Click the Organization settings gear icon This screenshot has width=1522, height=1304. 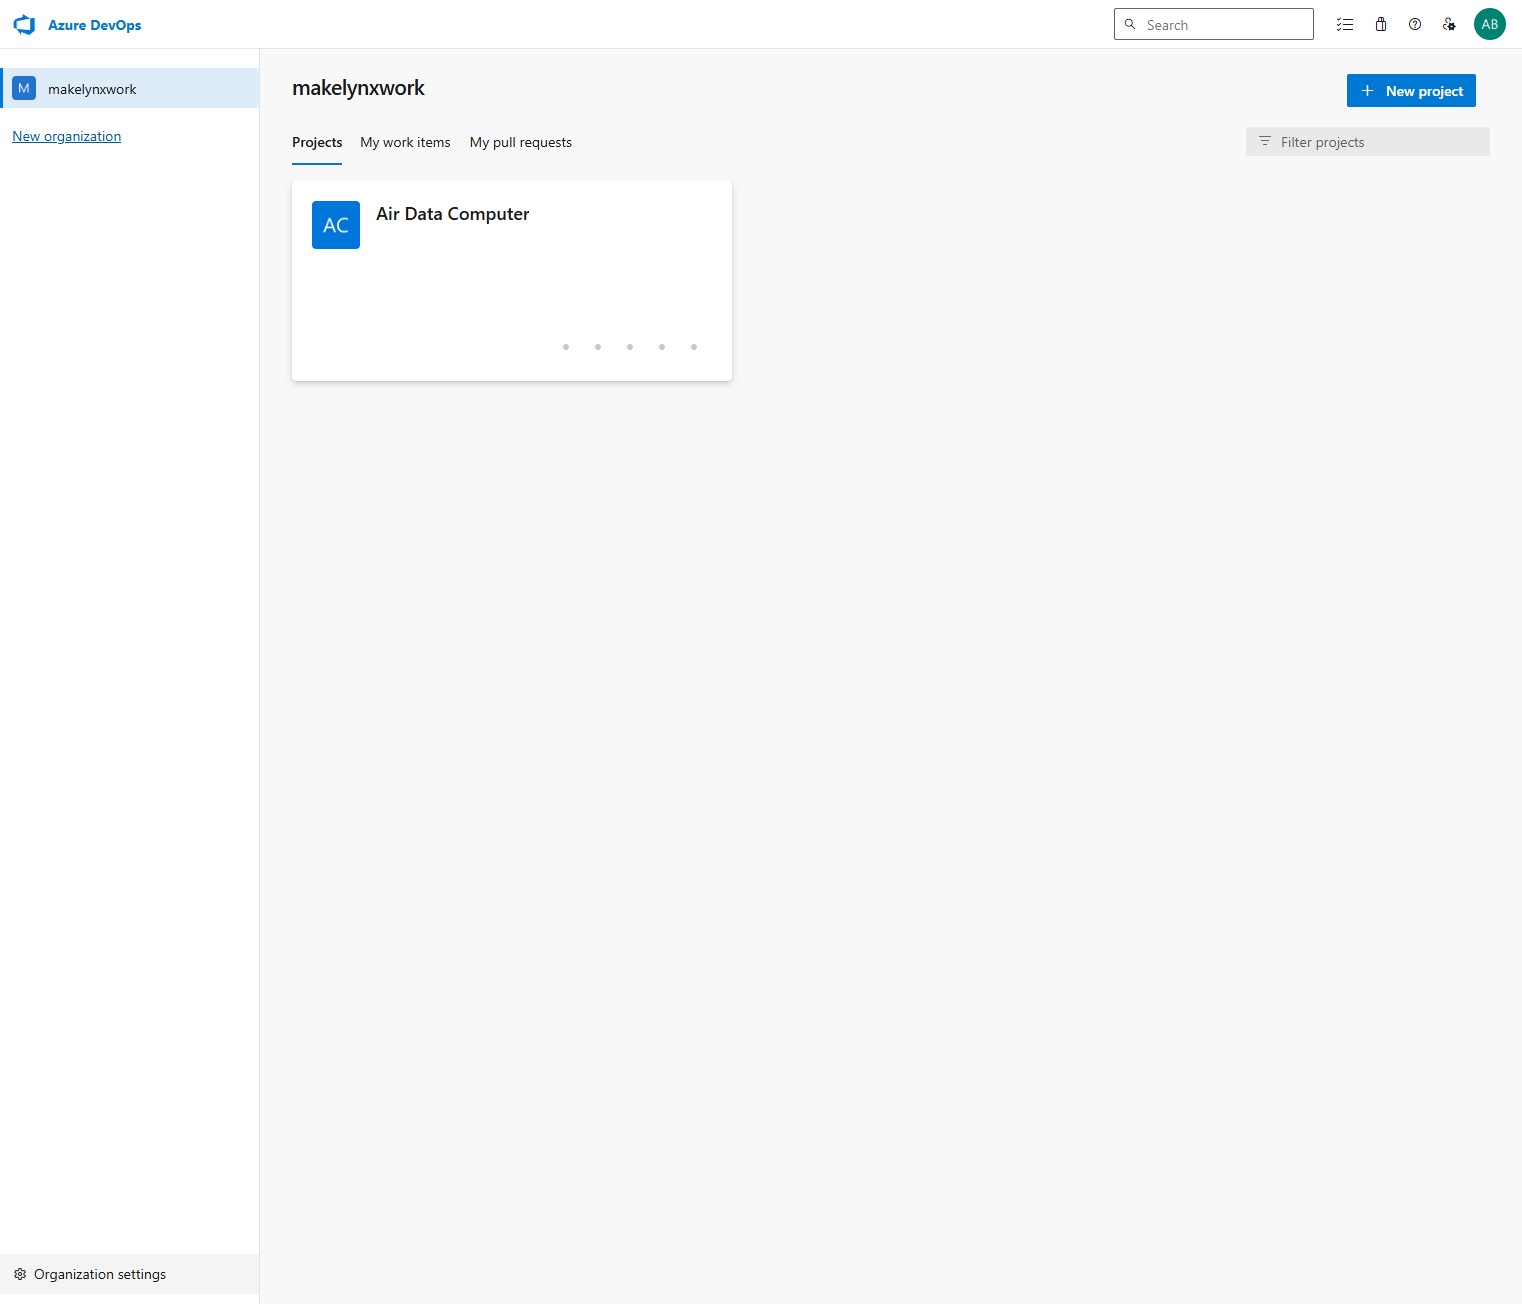click(x=20, y=1274)
